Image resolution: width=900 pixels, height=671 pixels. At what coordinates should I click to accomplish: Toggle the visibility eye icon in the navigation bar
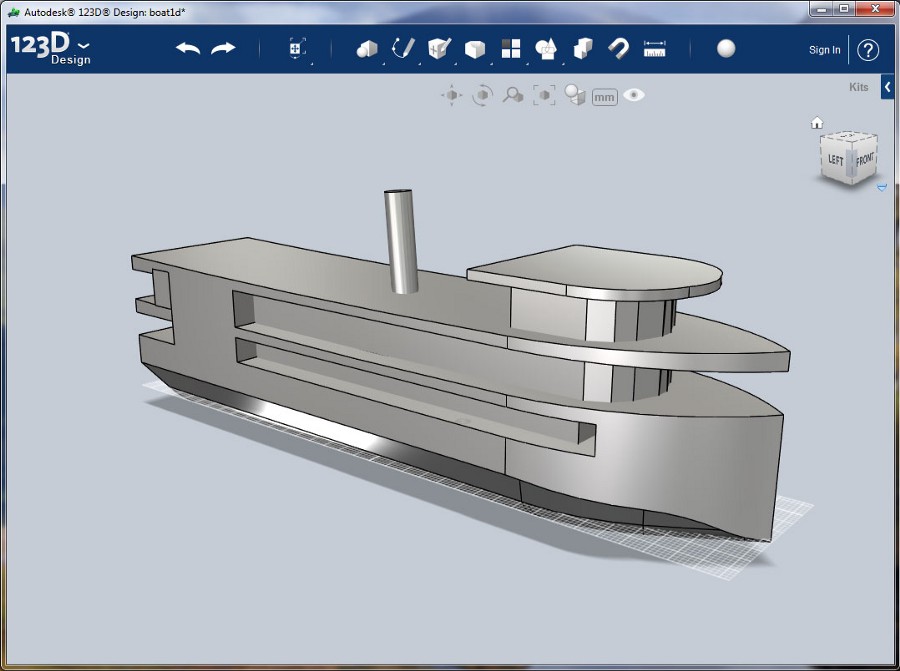point(634,96)
